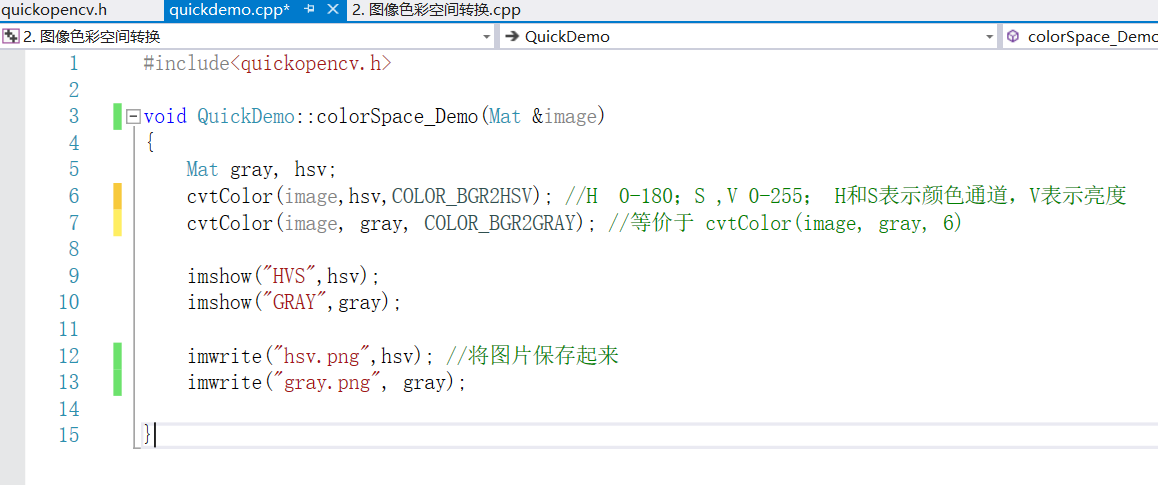The image size is (1158, 485).
Task: Click line number 6 in the gutter
Action: click(x=72, y=196)
